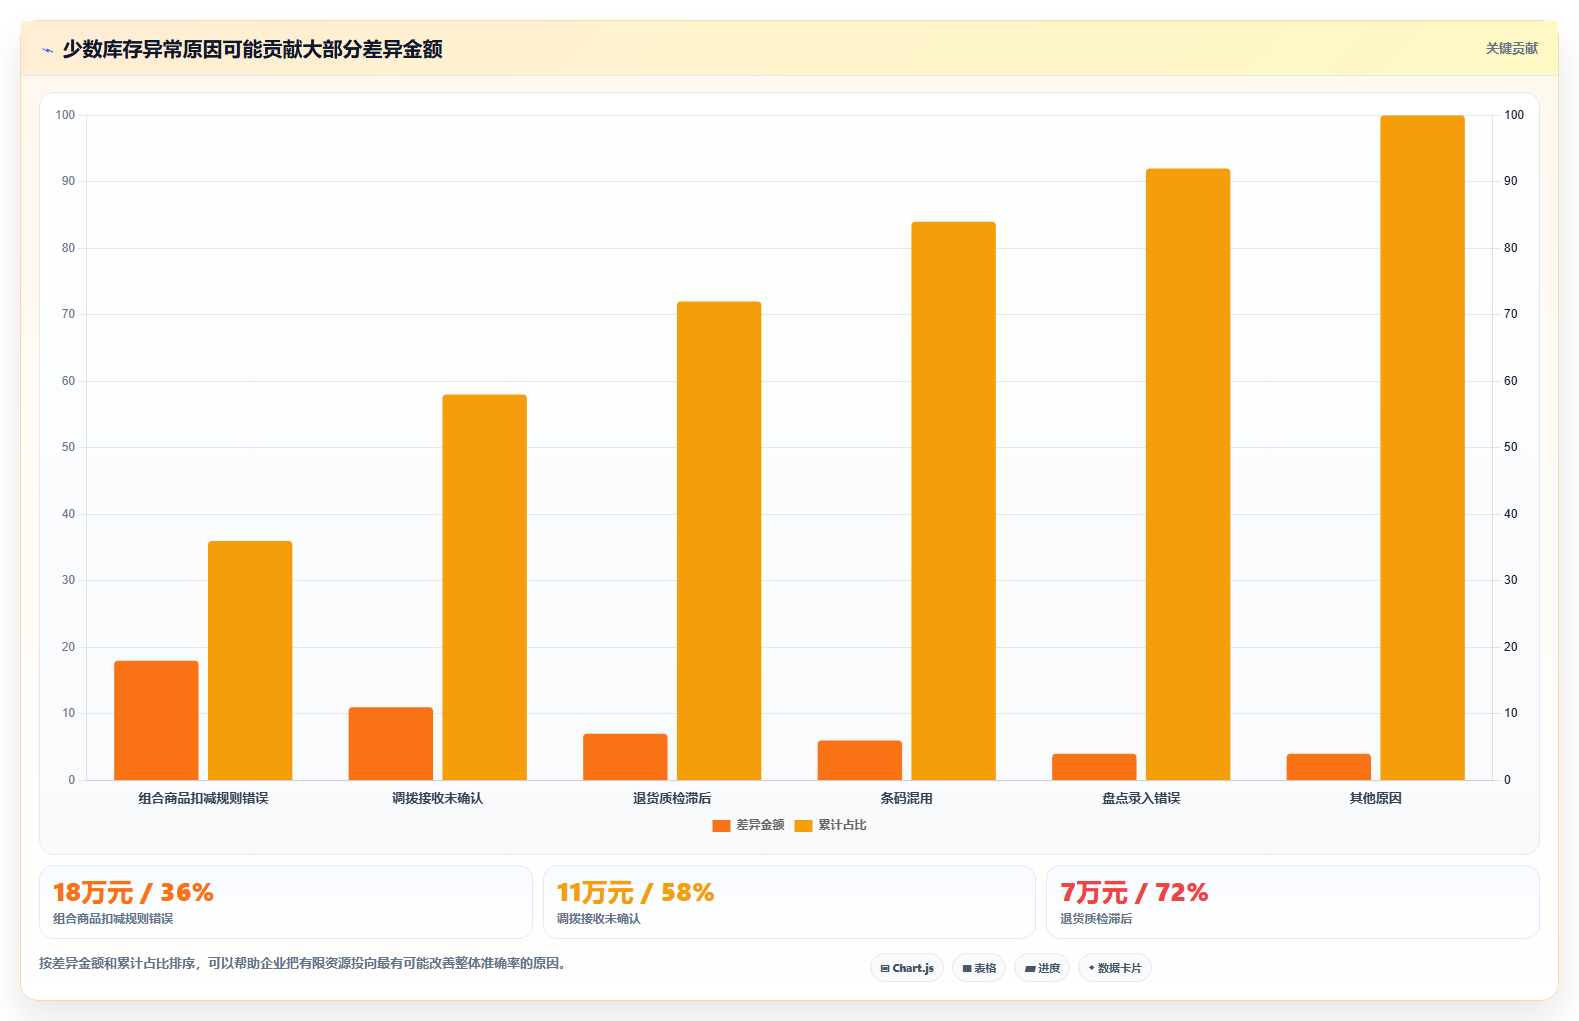
Task: Click the 累计占比 legend label text
Action: (x=842, y=825)
